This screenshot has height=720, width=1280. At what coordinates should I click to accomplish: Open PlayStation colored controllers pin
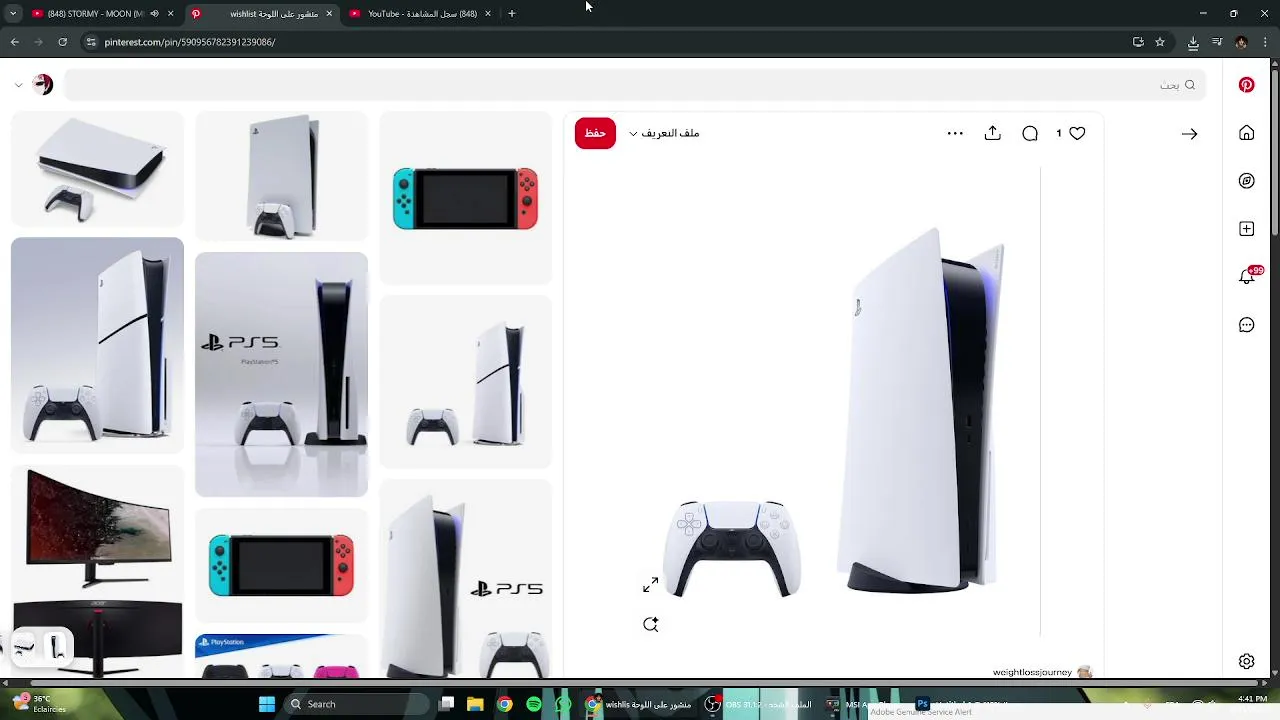pos(281,656)
